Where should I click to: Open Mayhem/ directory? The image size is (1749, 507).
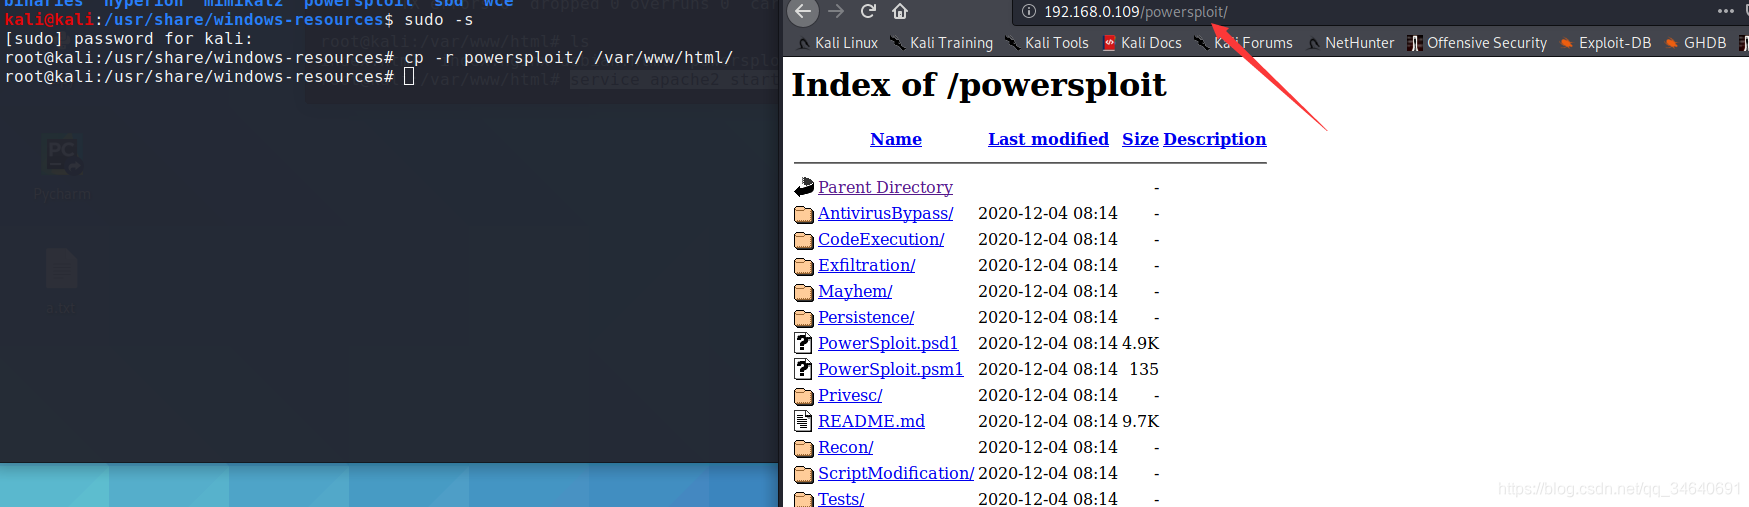tap(855, 291)
